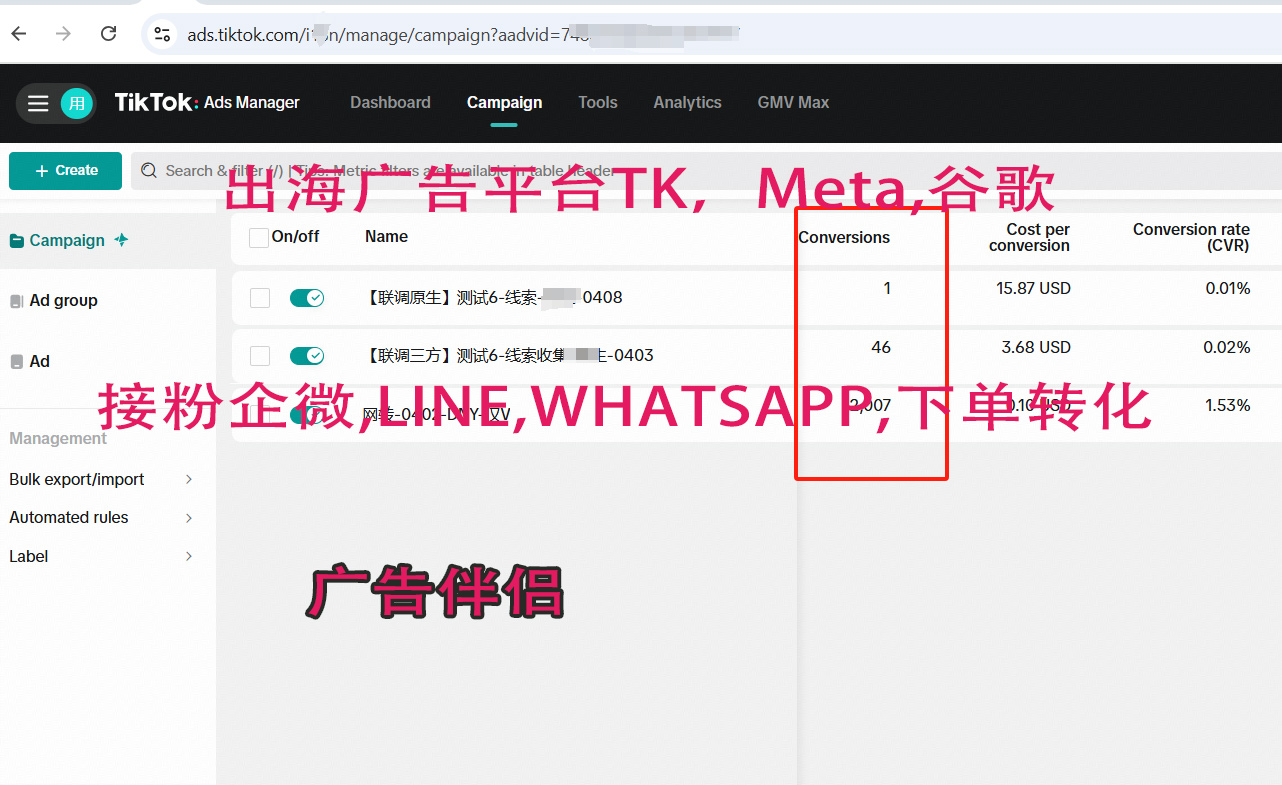Toggle off the campaign ending 0408
The image size is (1282, 785).
tap(307, 298)
